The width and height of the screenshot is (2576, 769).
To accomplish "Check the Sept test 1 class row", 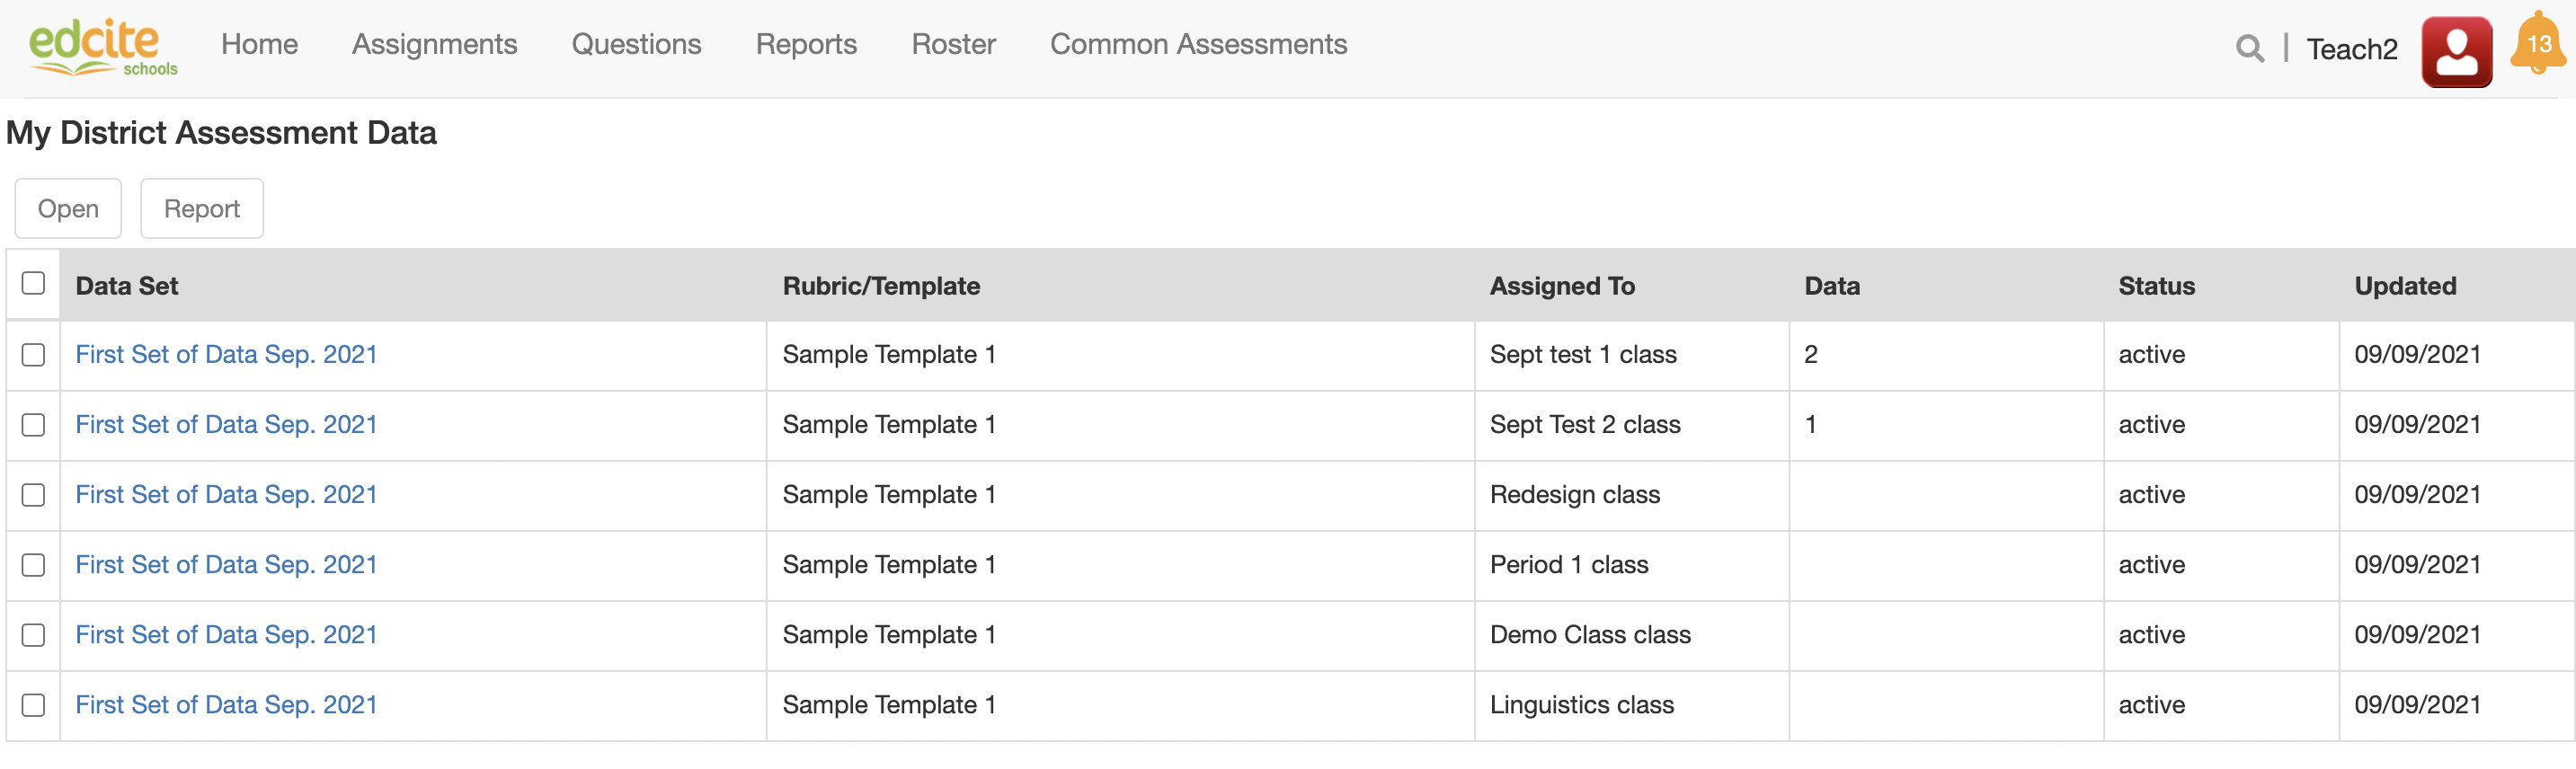I will point(33,355).
